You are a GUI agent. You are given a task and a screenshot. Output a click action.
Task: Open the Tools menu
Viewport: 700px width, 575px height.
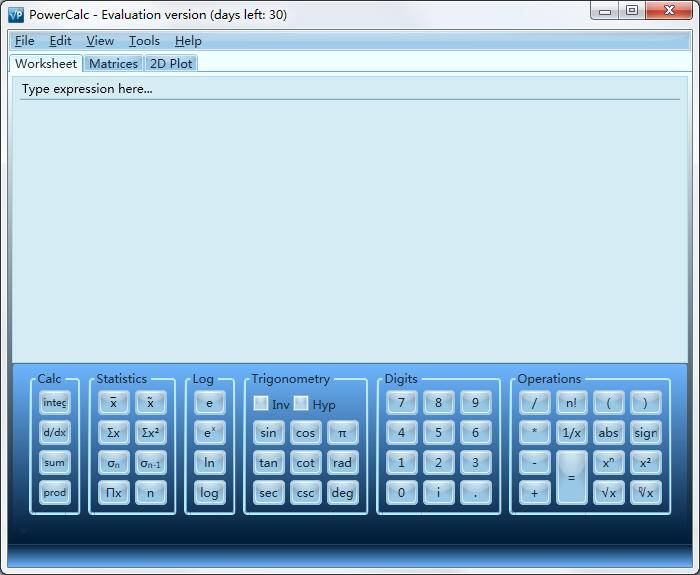(144, 41)
